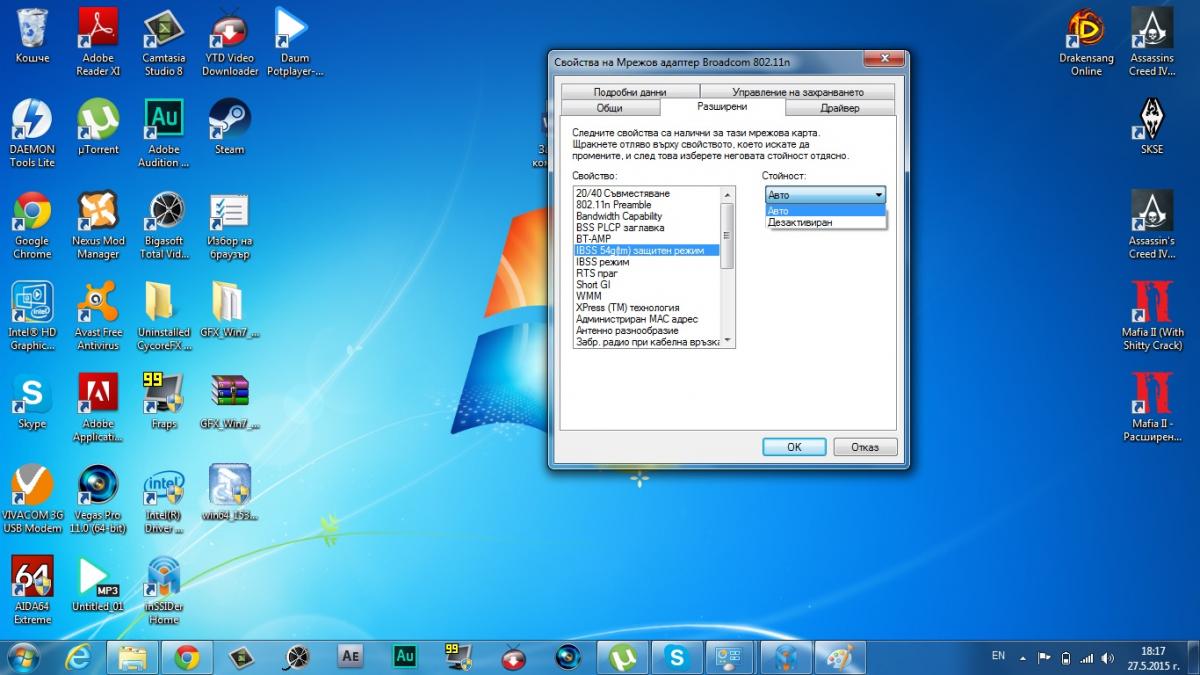Image resolution: width=1200 pixels, height=675 pixels.
Task: Switch to the Общи tab
Action: (609, 108)
